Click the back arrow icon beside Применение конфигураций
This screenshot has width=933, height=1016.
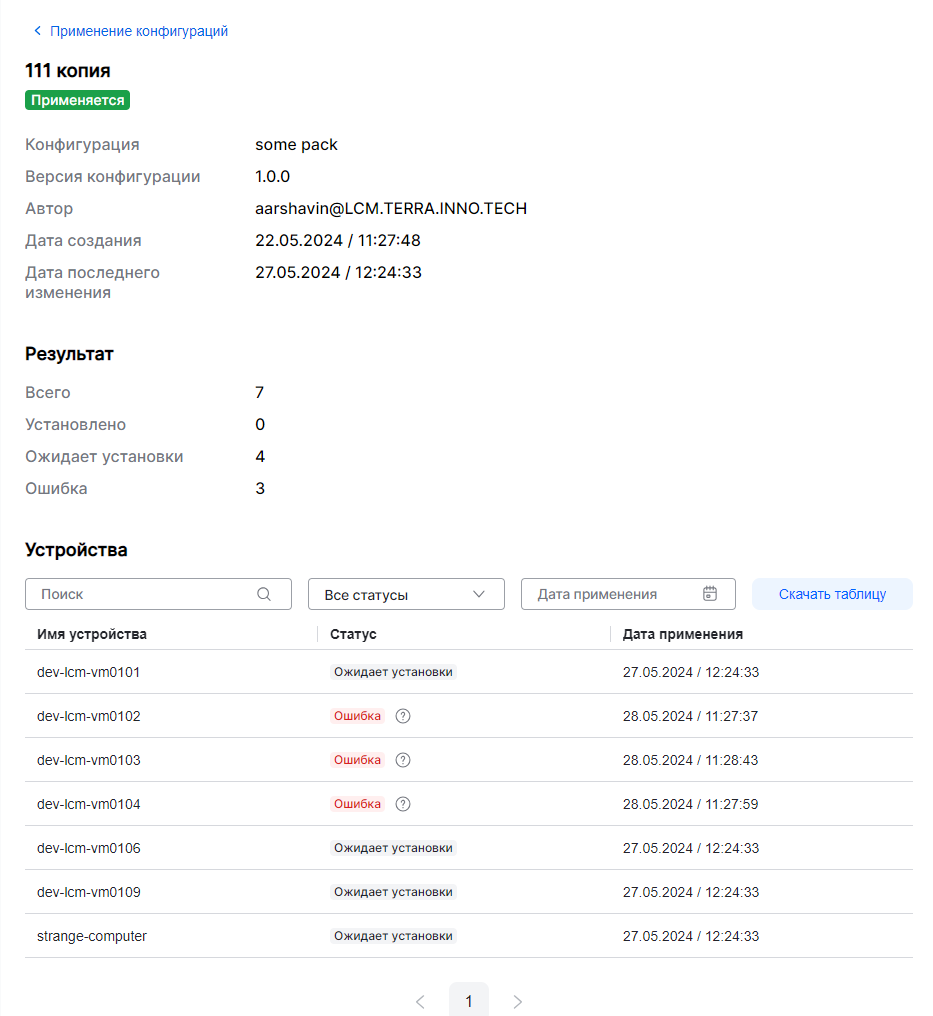coord(38,31)
